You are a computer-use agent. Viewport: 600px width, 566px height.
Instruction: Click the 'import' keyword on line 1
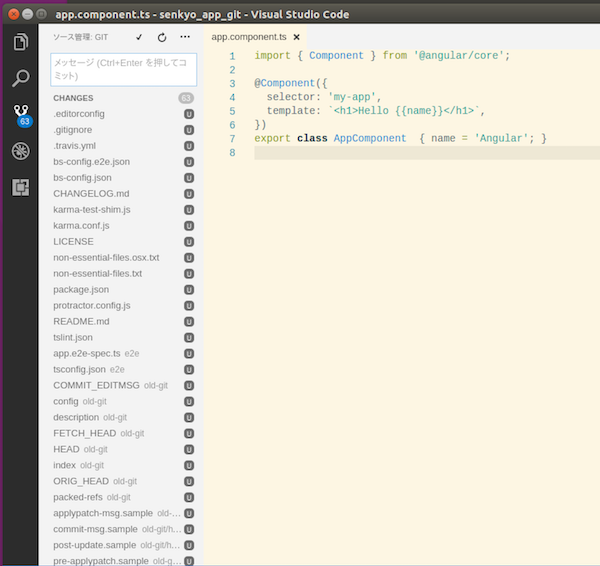pos(272,55)
